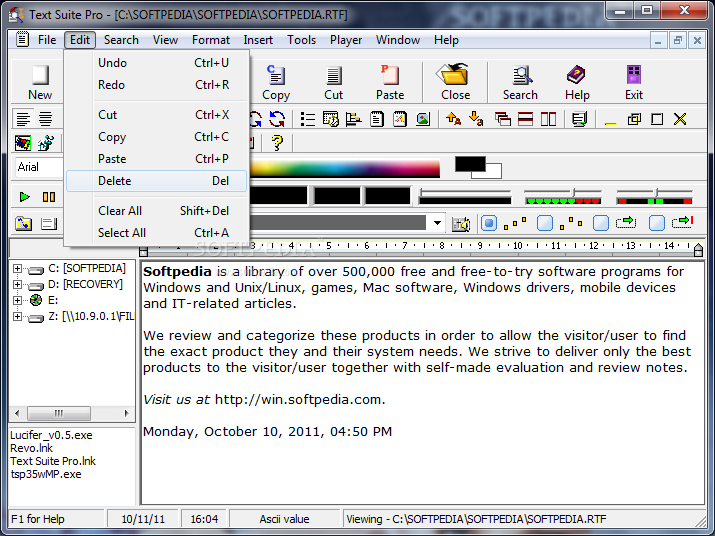Expand the C: [SOFTPEDIA] drive node
The height and width of the screenshot is (536, 715).
(17, 268)
